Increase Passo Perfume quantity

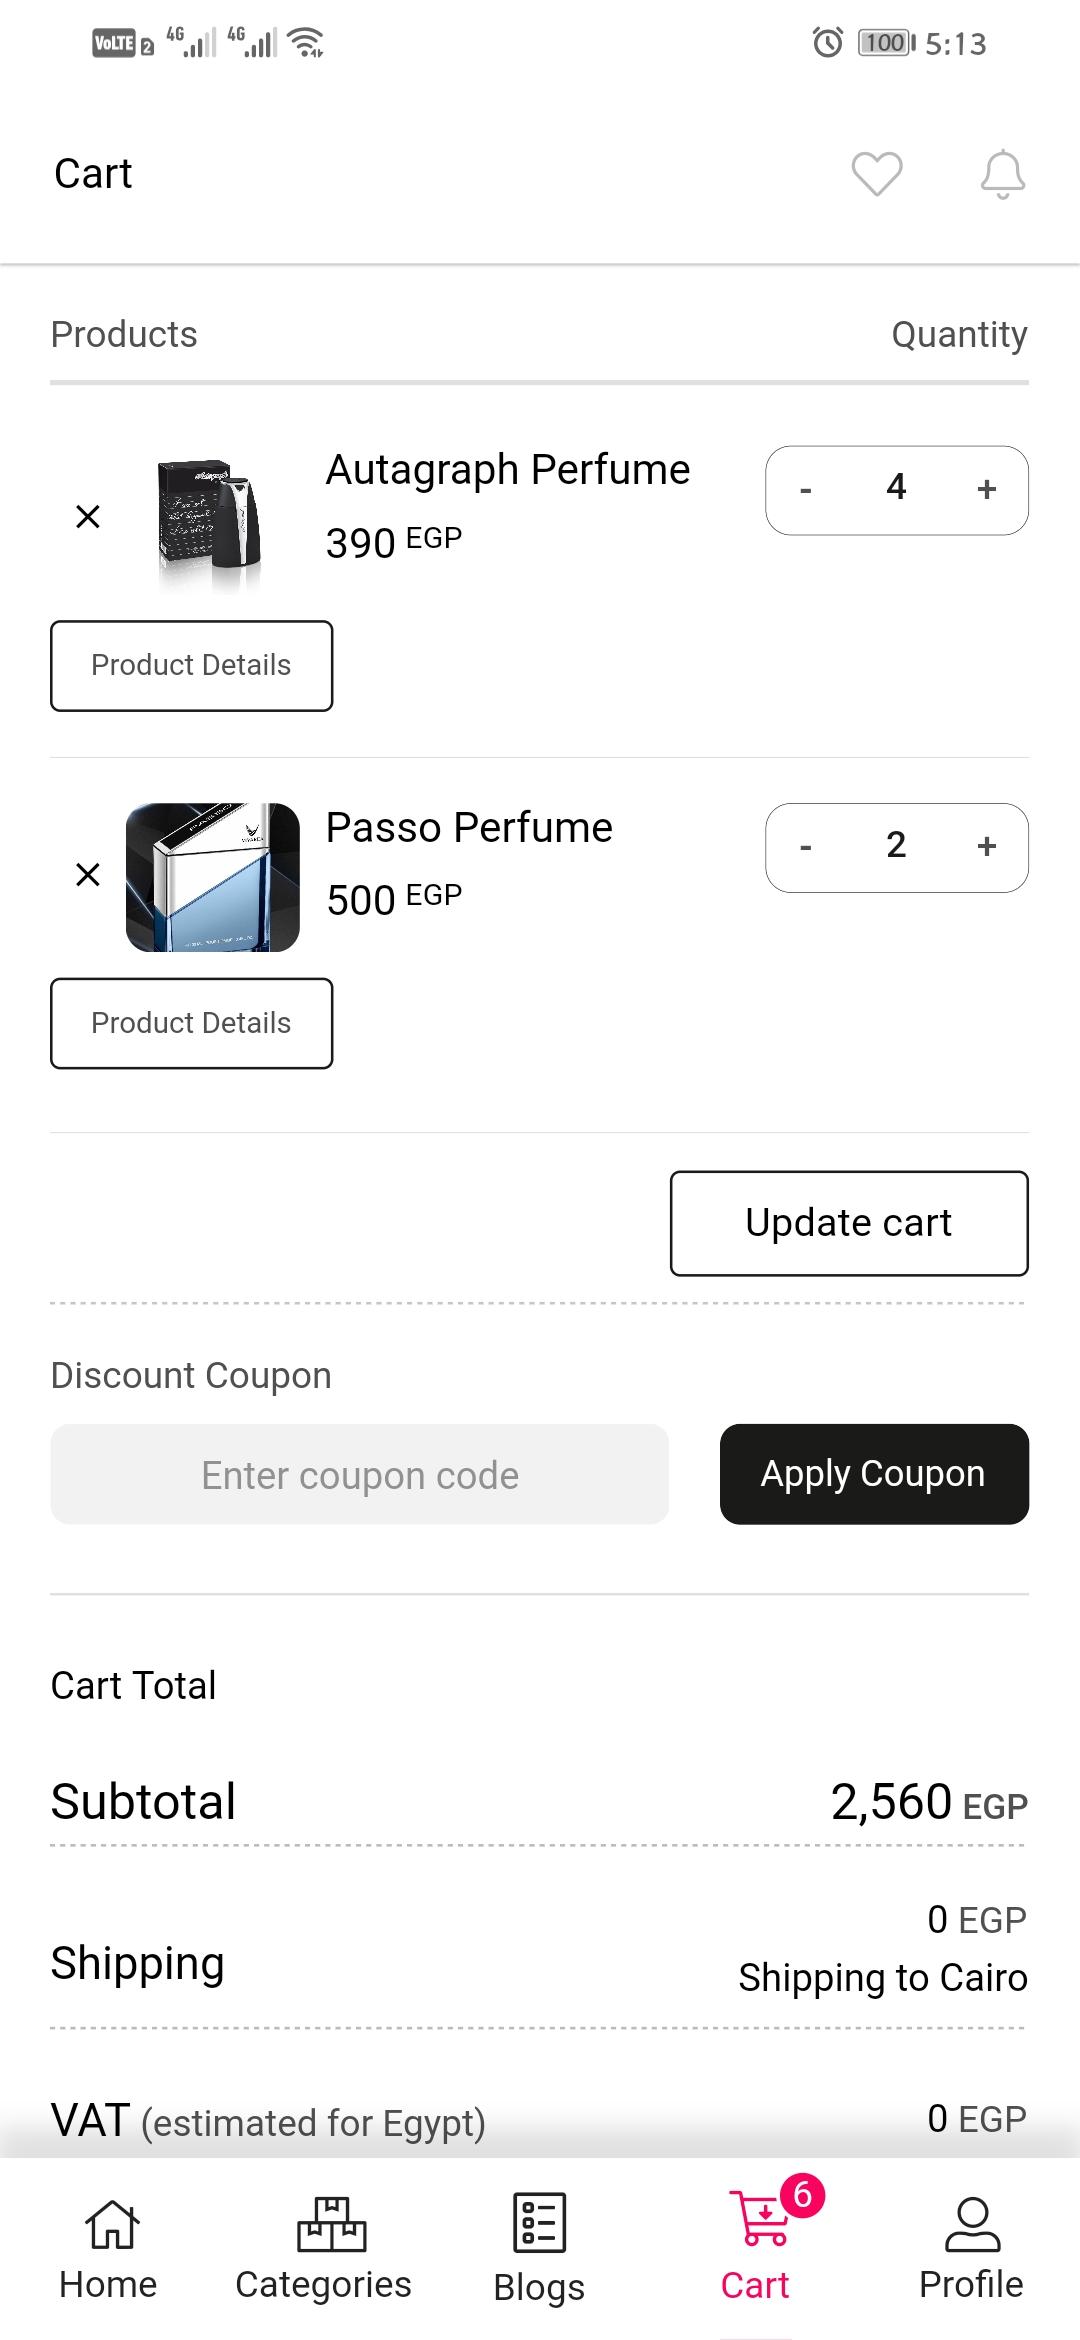[987, 847]
